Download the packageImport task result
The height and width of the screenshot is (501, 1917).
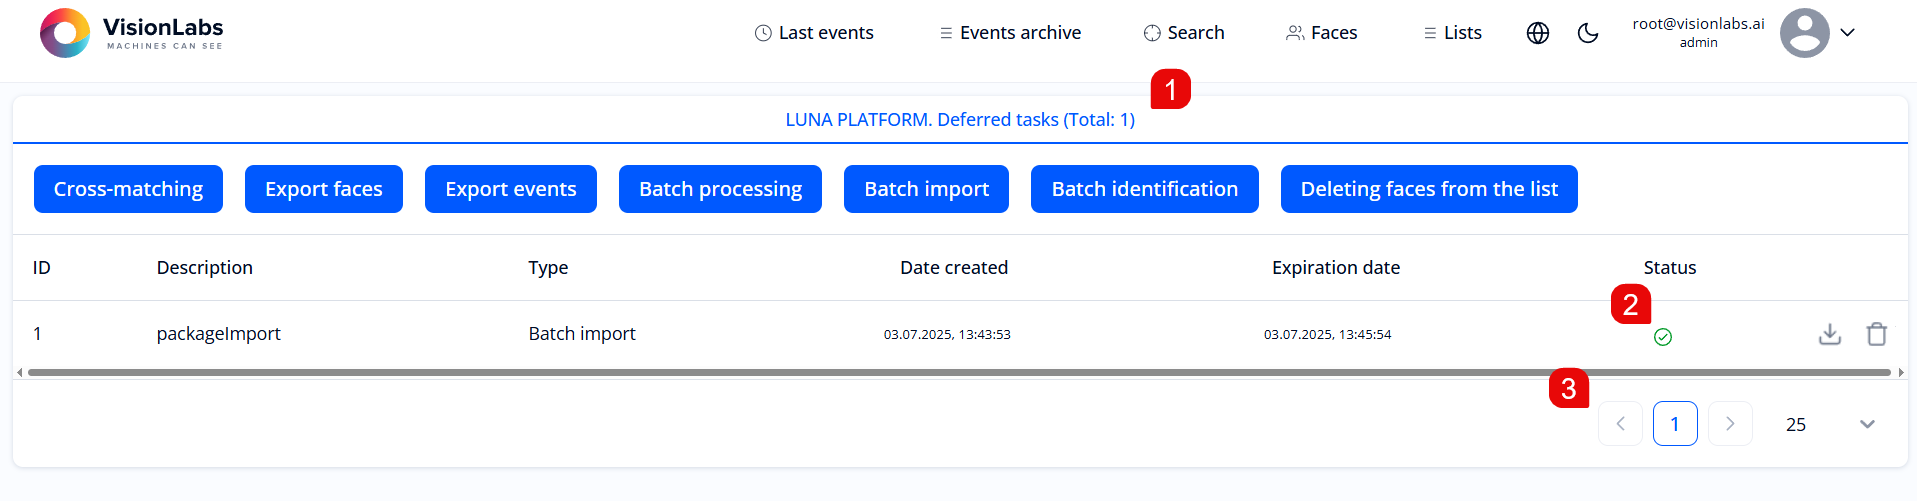pyautogui.click(x=1829, y=334)
